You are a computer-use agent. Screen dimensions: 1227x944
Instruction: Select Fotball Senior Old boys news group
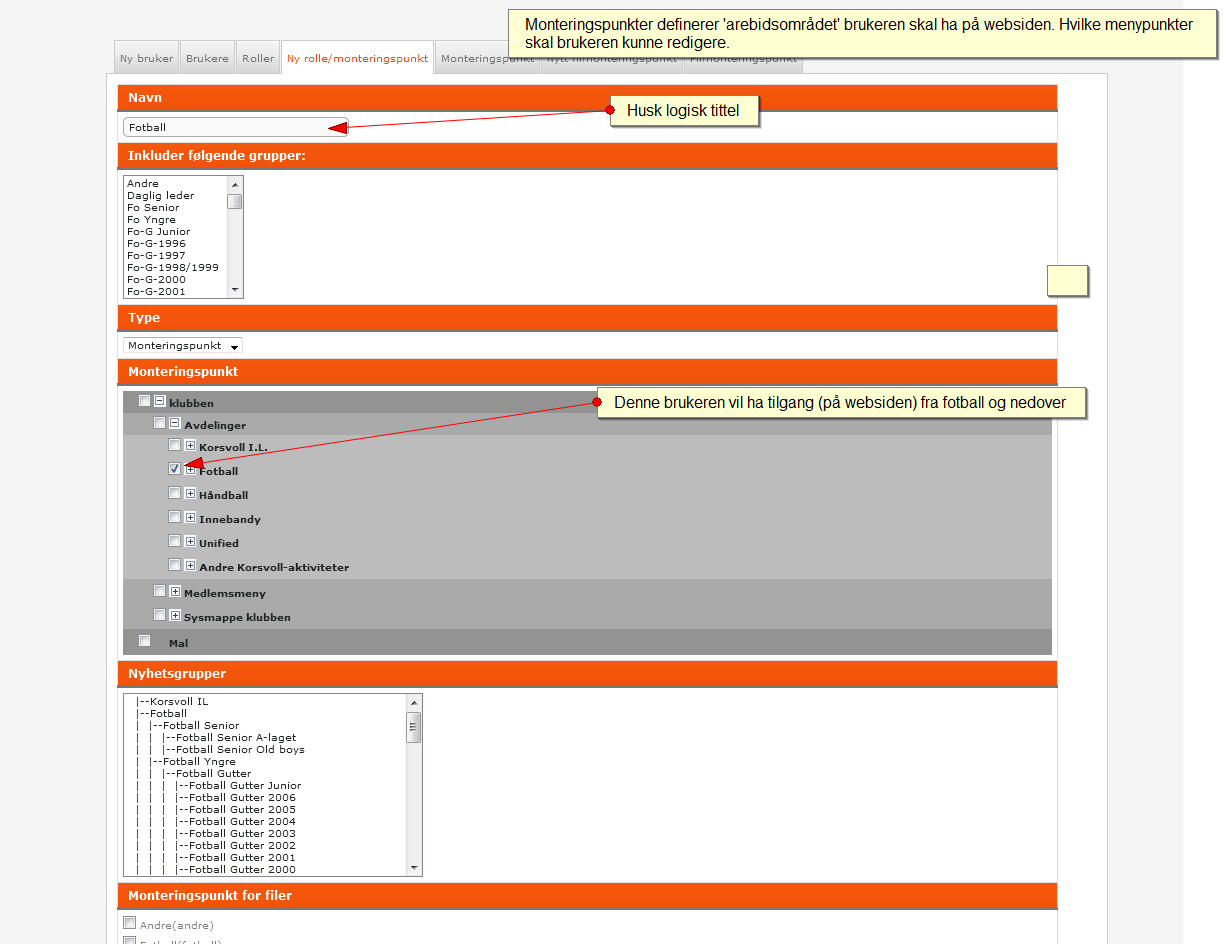[x=220, y=750]
